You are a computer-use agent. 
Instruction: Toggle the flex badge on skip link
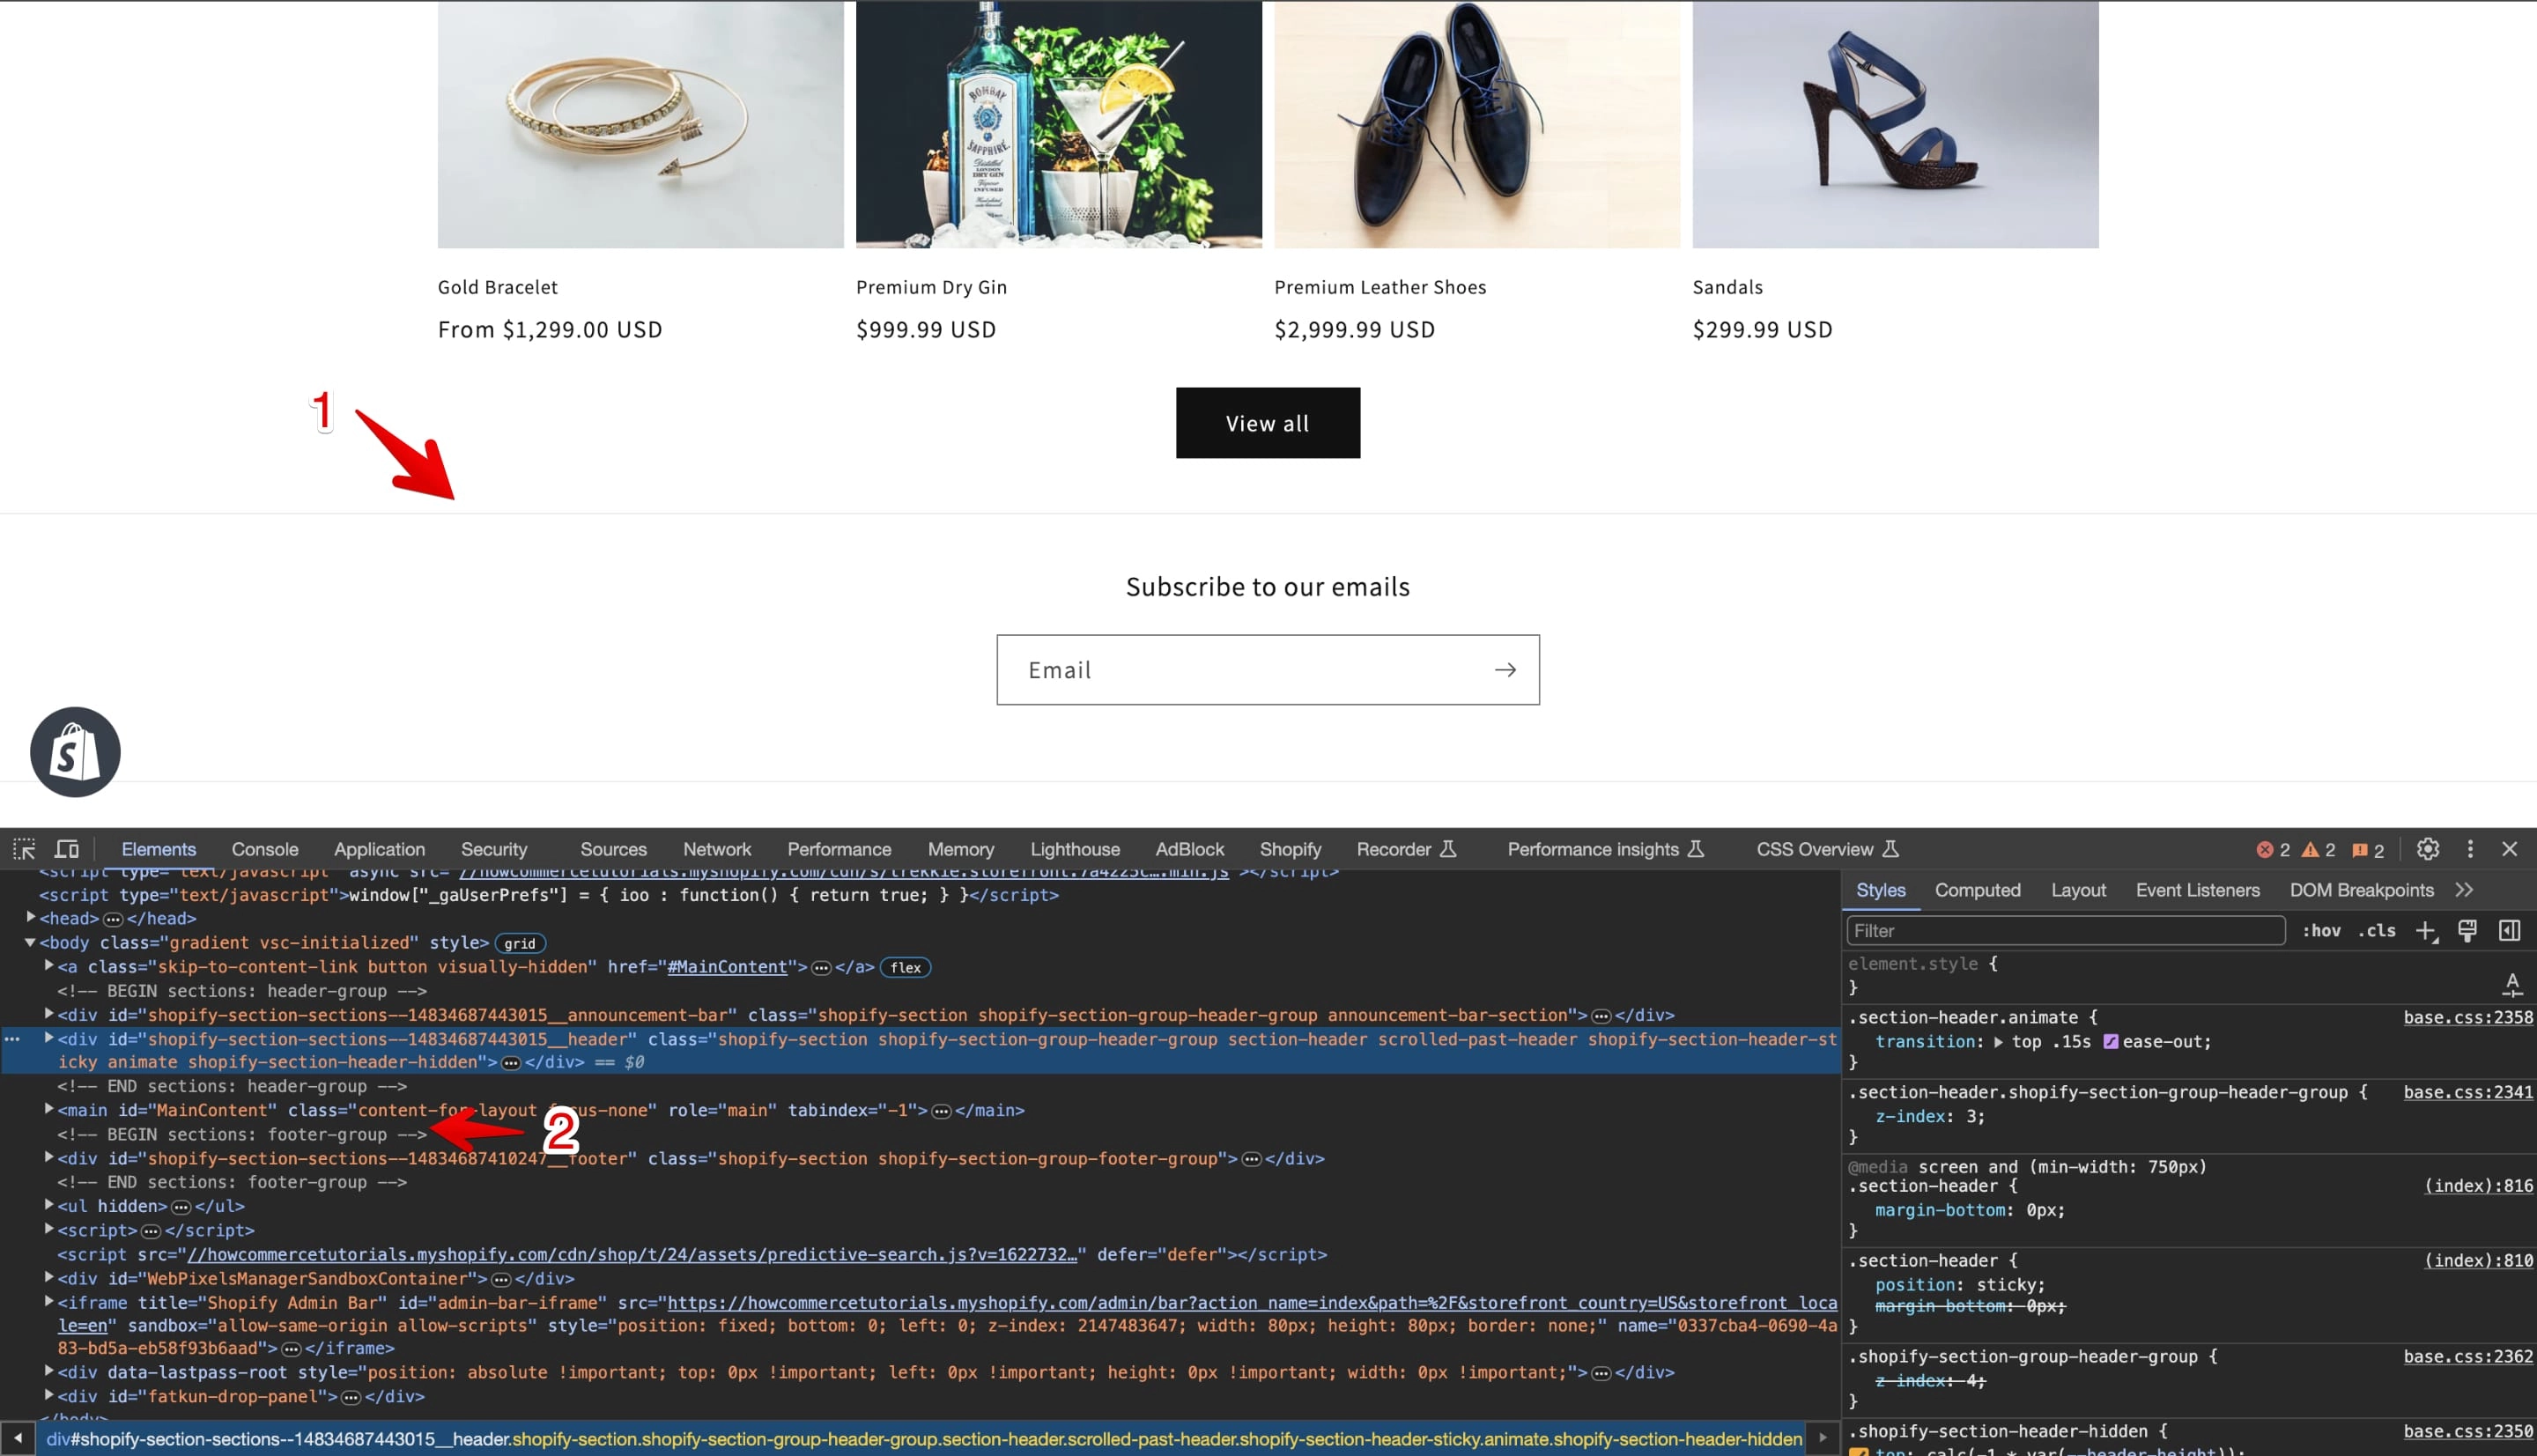tap(906, 967)
